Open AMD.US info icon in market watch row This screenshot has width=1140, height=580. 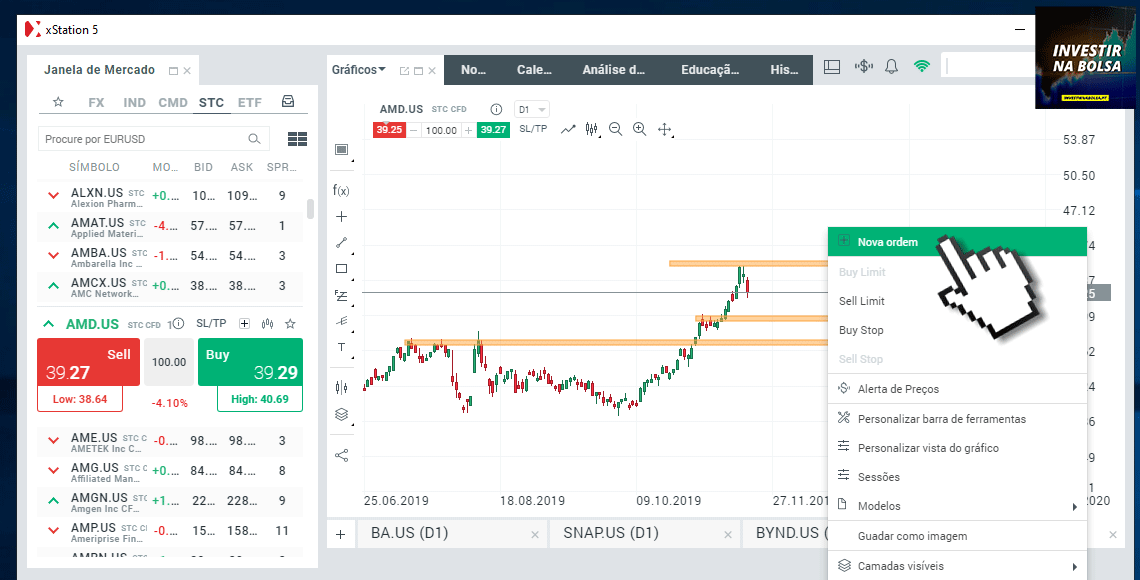coord(179,323)
